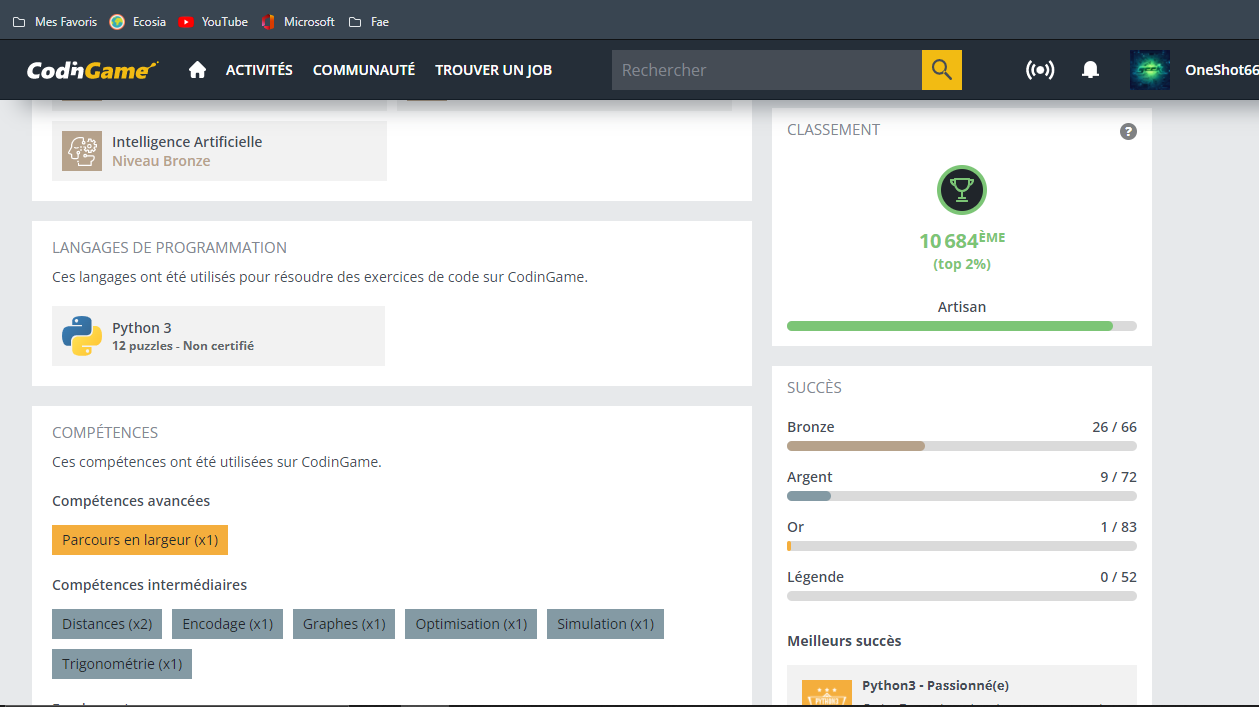
Task: Click the Artisan level progress bar
Action: [962, 326]
